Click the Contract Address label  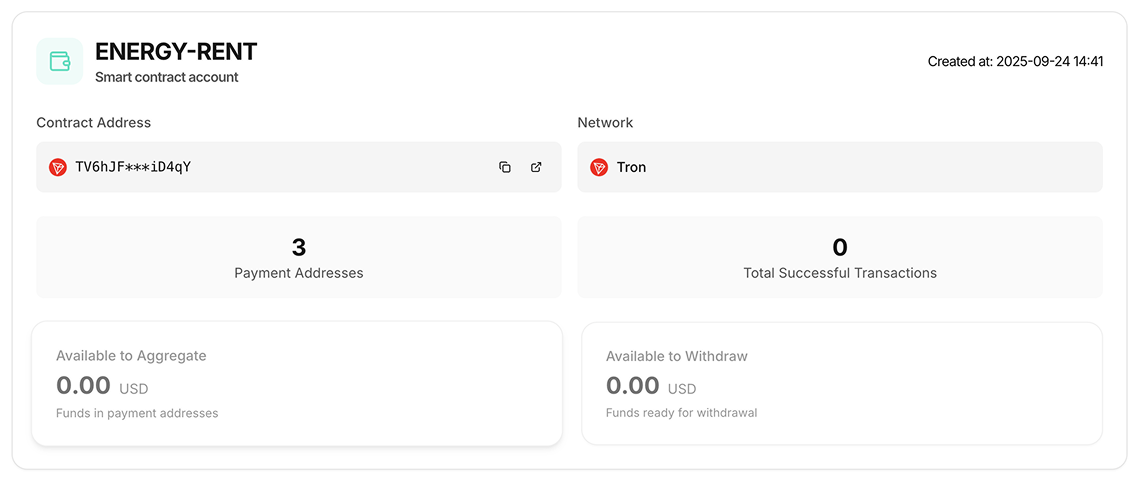click(x=94, y=123)
